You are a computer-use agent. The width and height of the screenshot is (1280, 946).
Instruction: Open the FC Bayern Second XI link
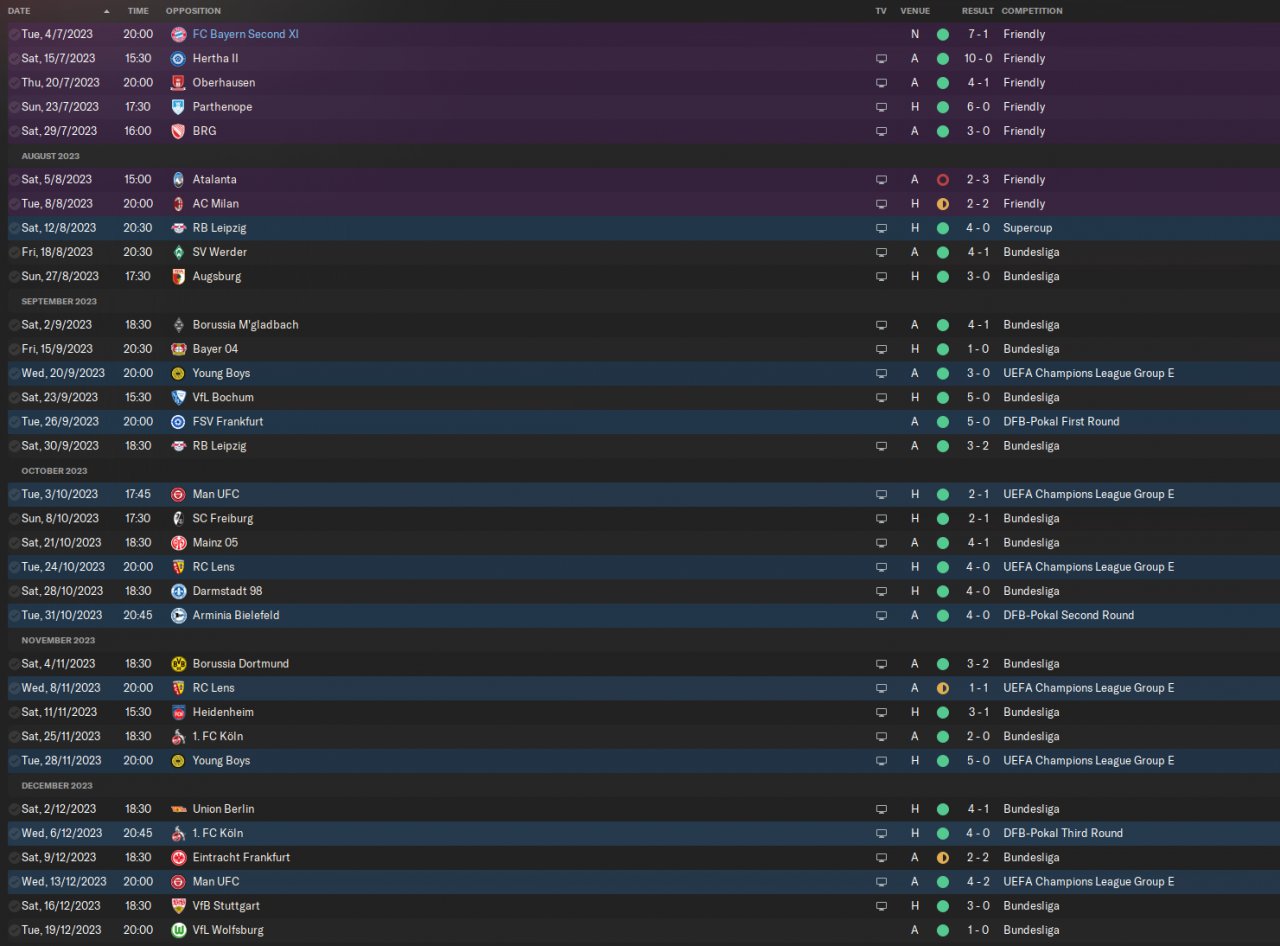[x=245, y=34]
